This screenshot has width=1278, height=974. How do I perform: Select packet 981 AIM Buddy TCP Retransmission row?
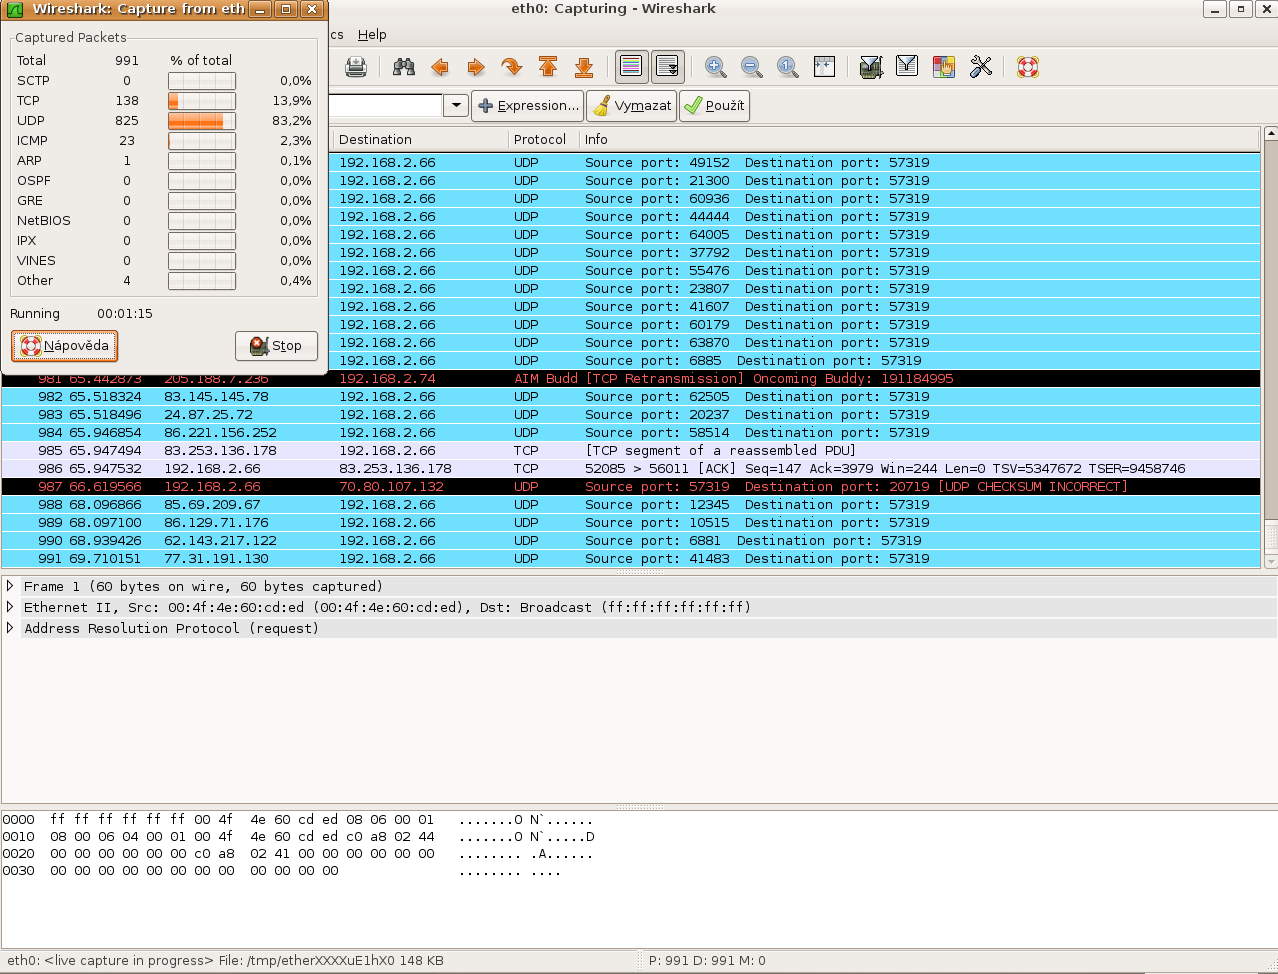(x=631, y=379)
